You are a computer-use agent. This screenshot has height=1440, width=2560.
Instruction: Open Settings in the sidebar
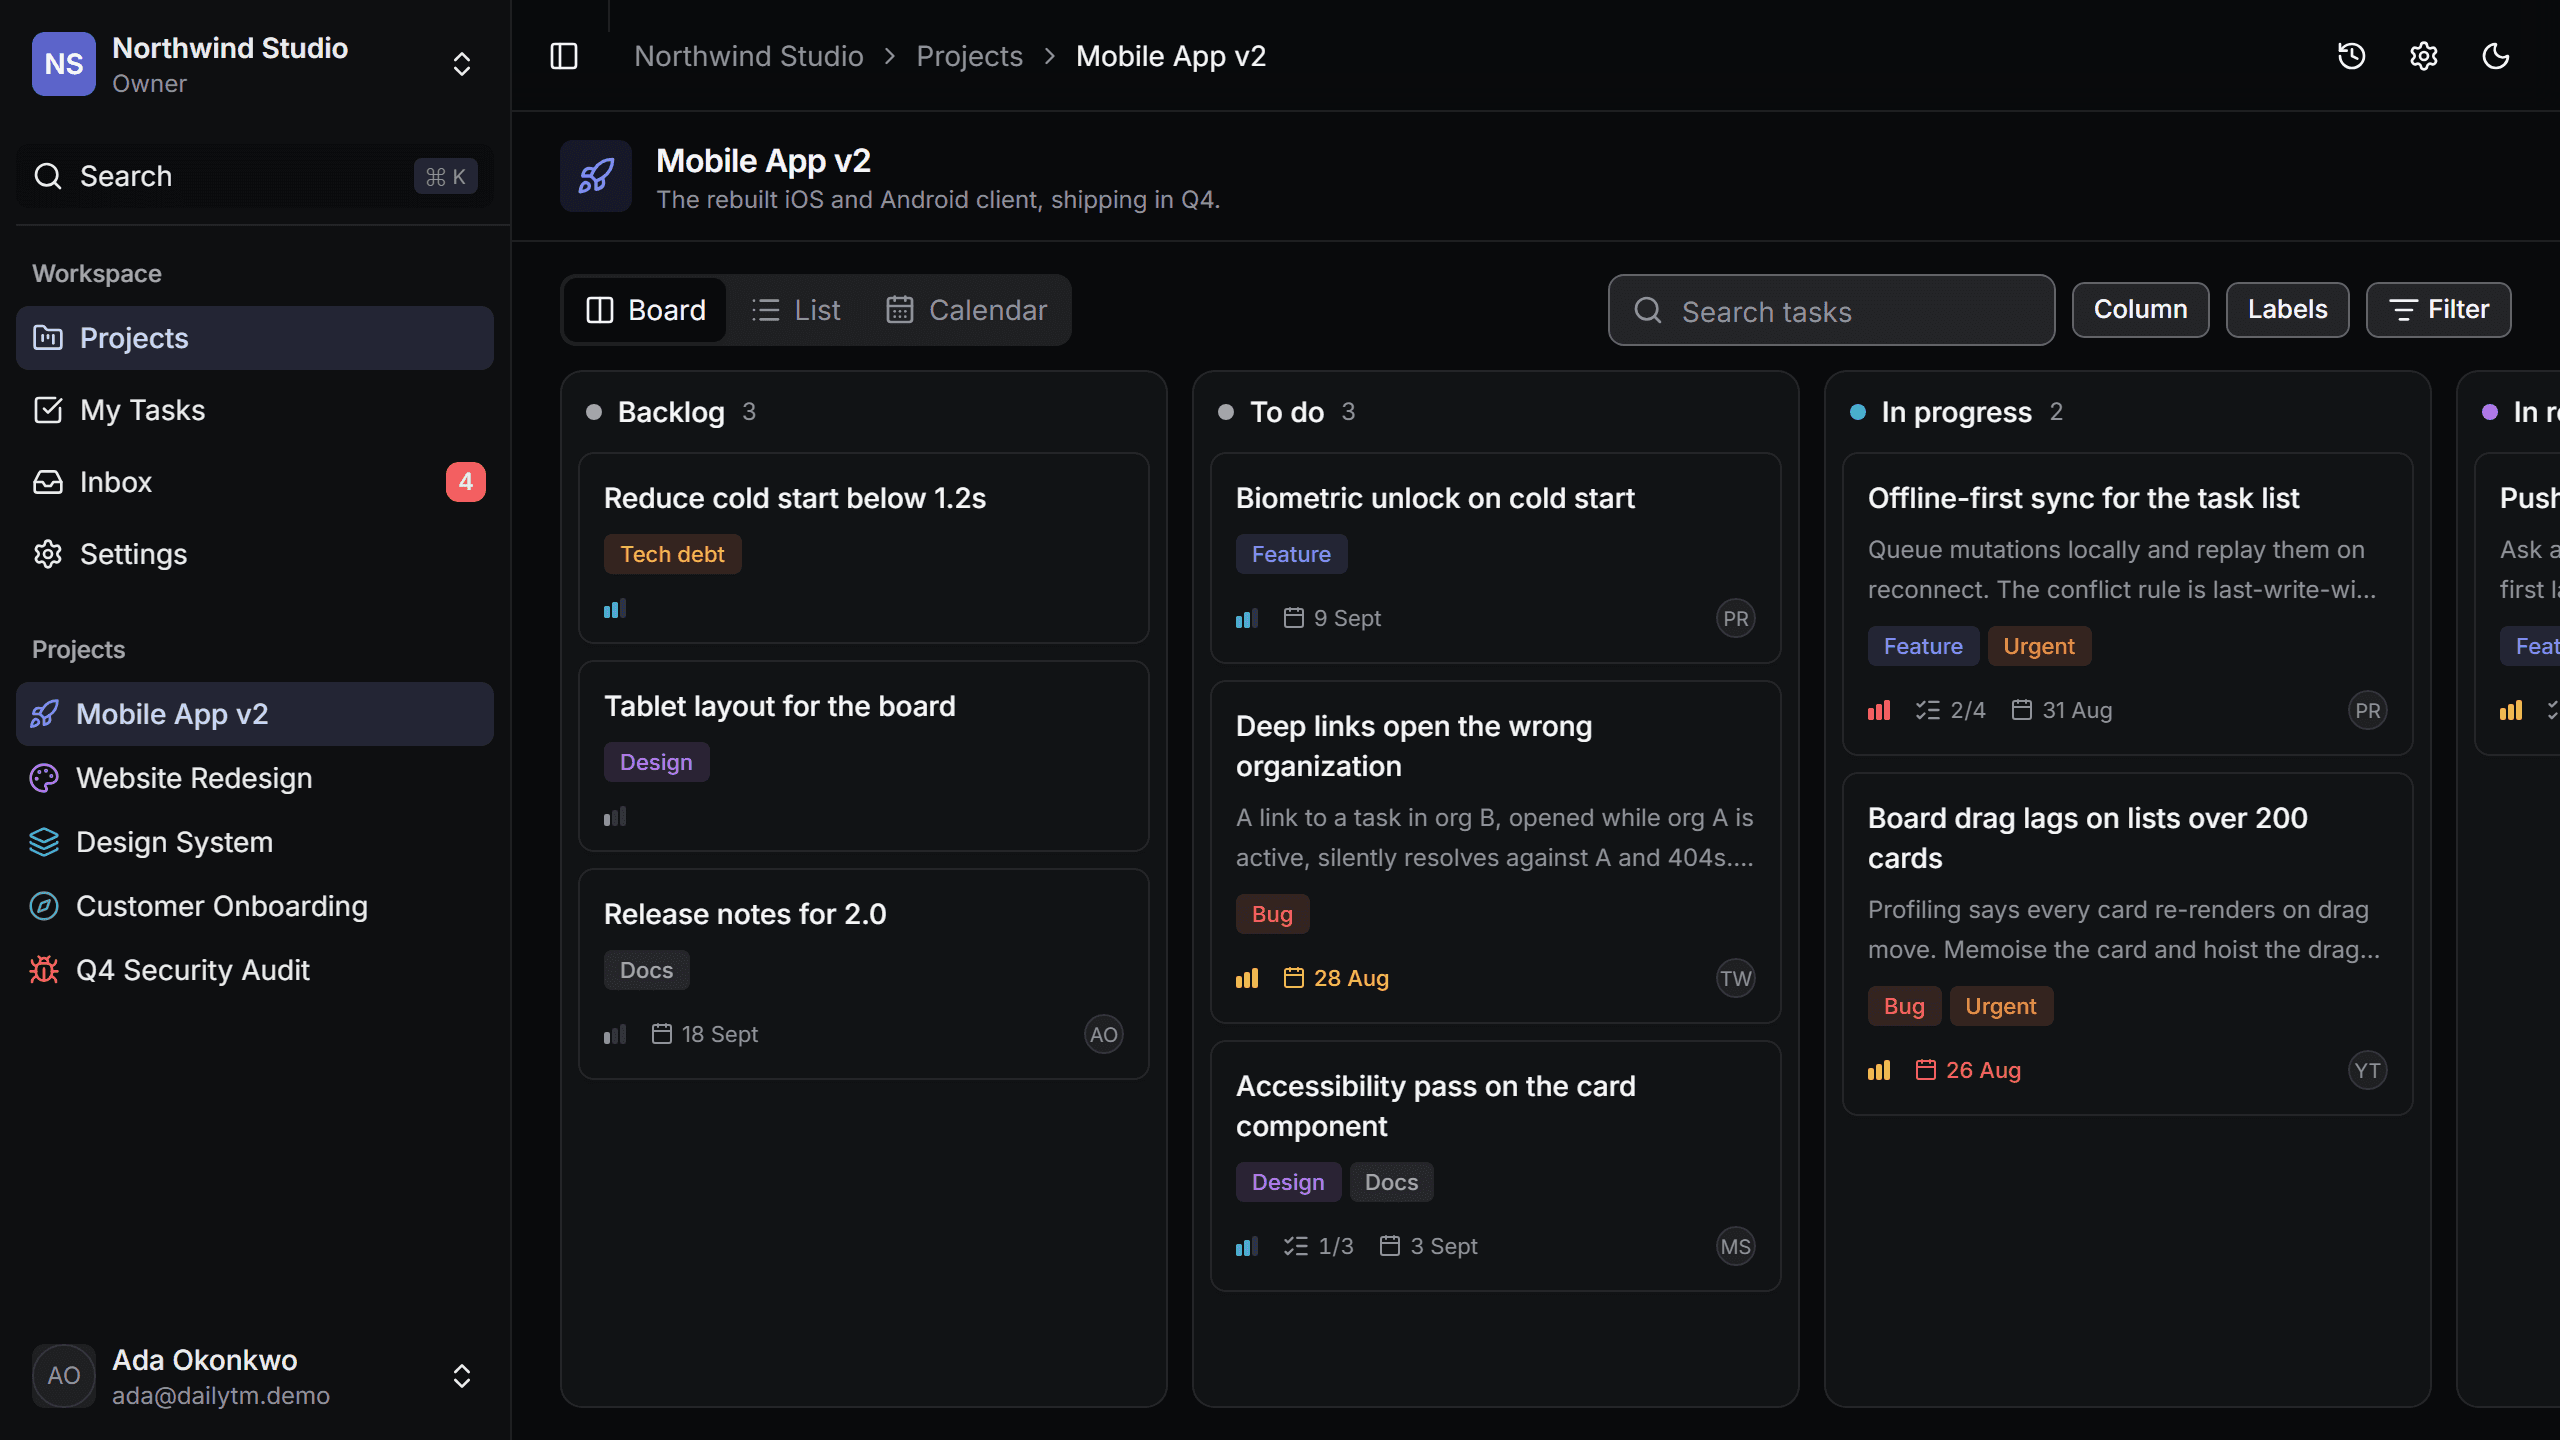click(x=255, y=554)
